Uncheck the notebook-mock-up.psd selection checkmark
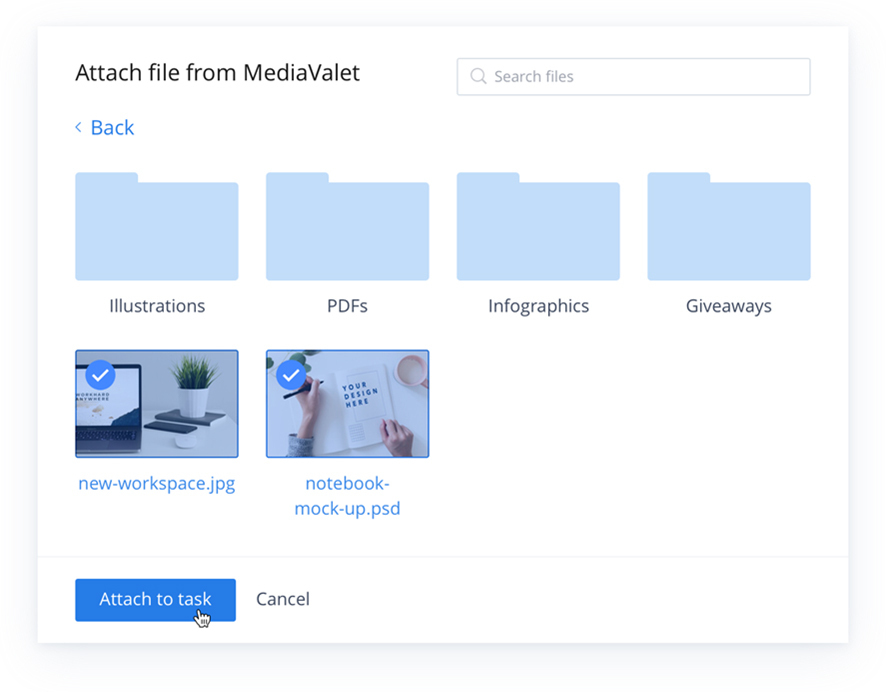This screenshot has height=692, width=886. coord(291,375)
